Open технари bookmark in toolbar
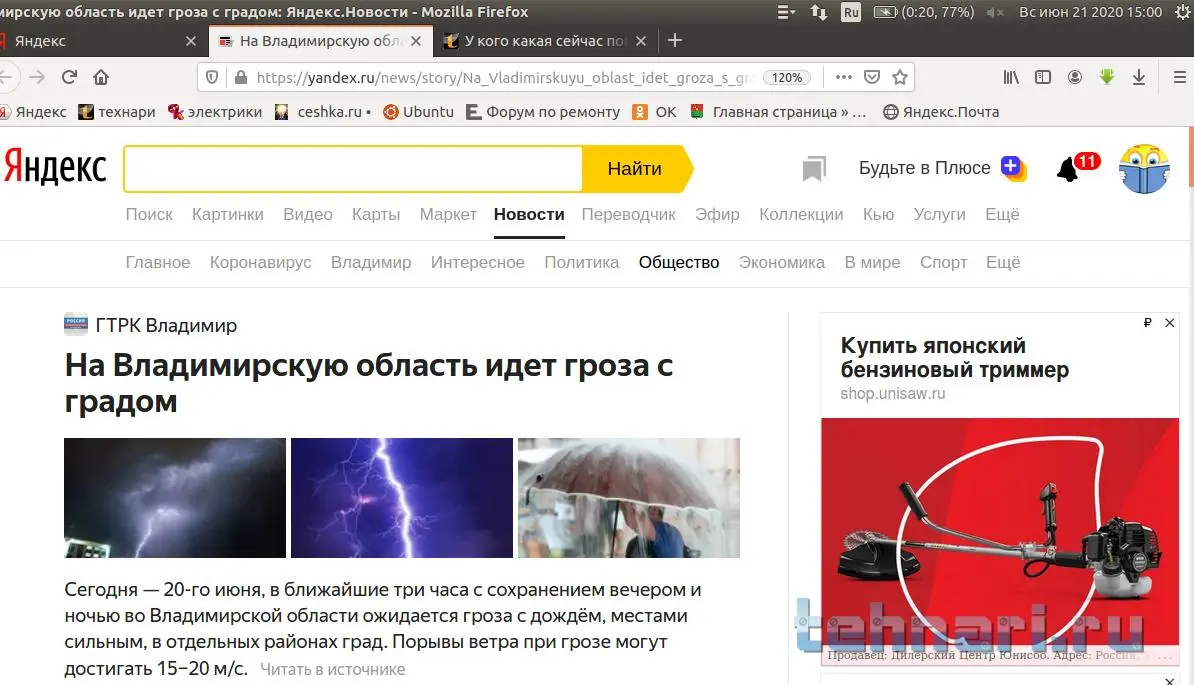Image resolution: width=1194 pixels, height=685 pixels. [117, 112]
